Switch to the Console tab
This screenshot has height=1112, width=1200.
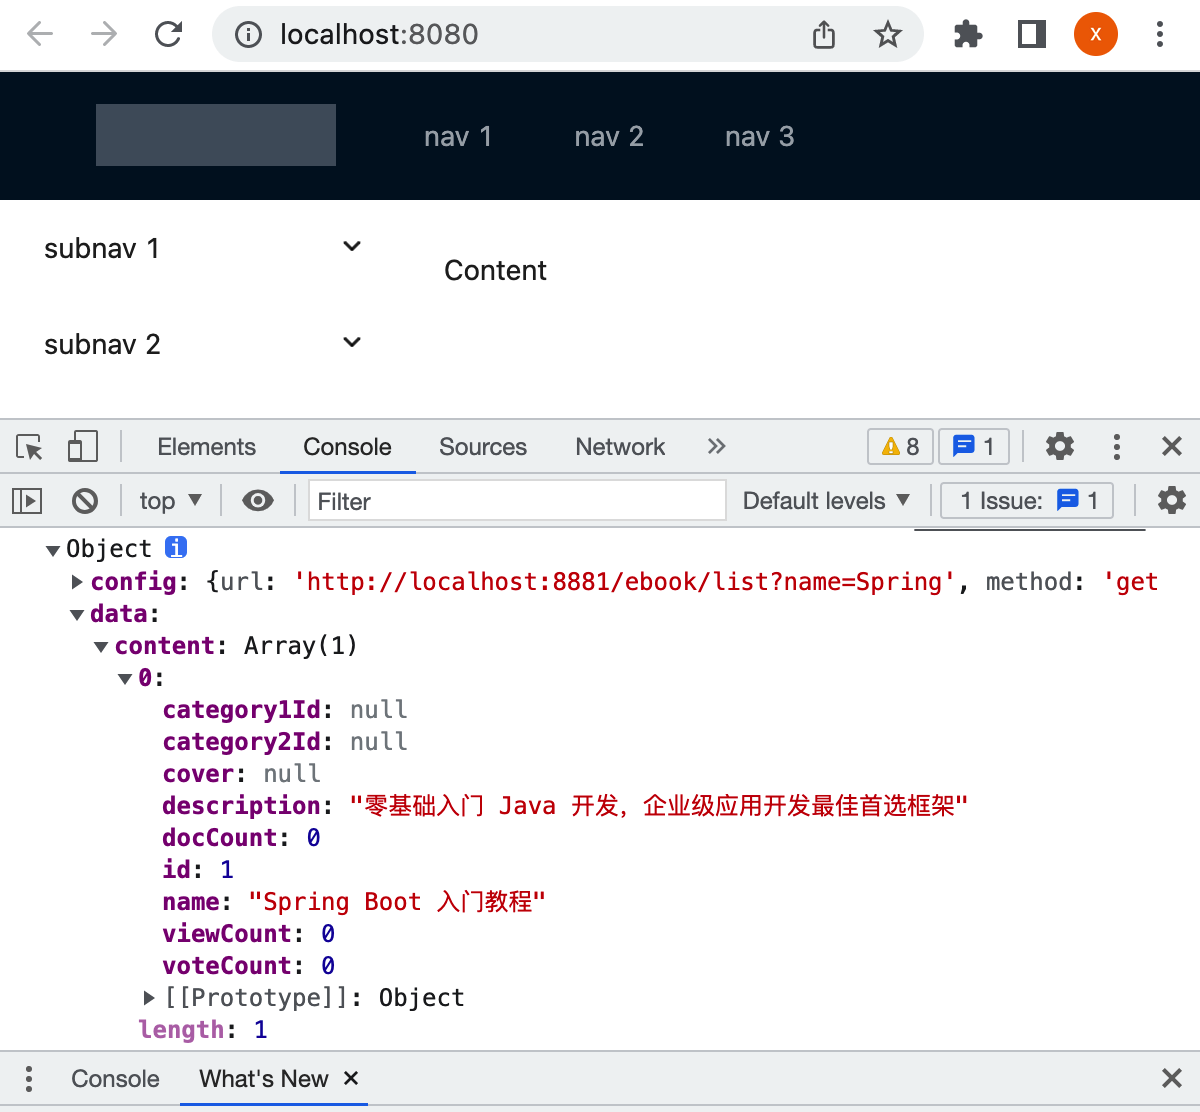[347, 446]
